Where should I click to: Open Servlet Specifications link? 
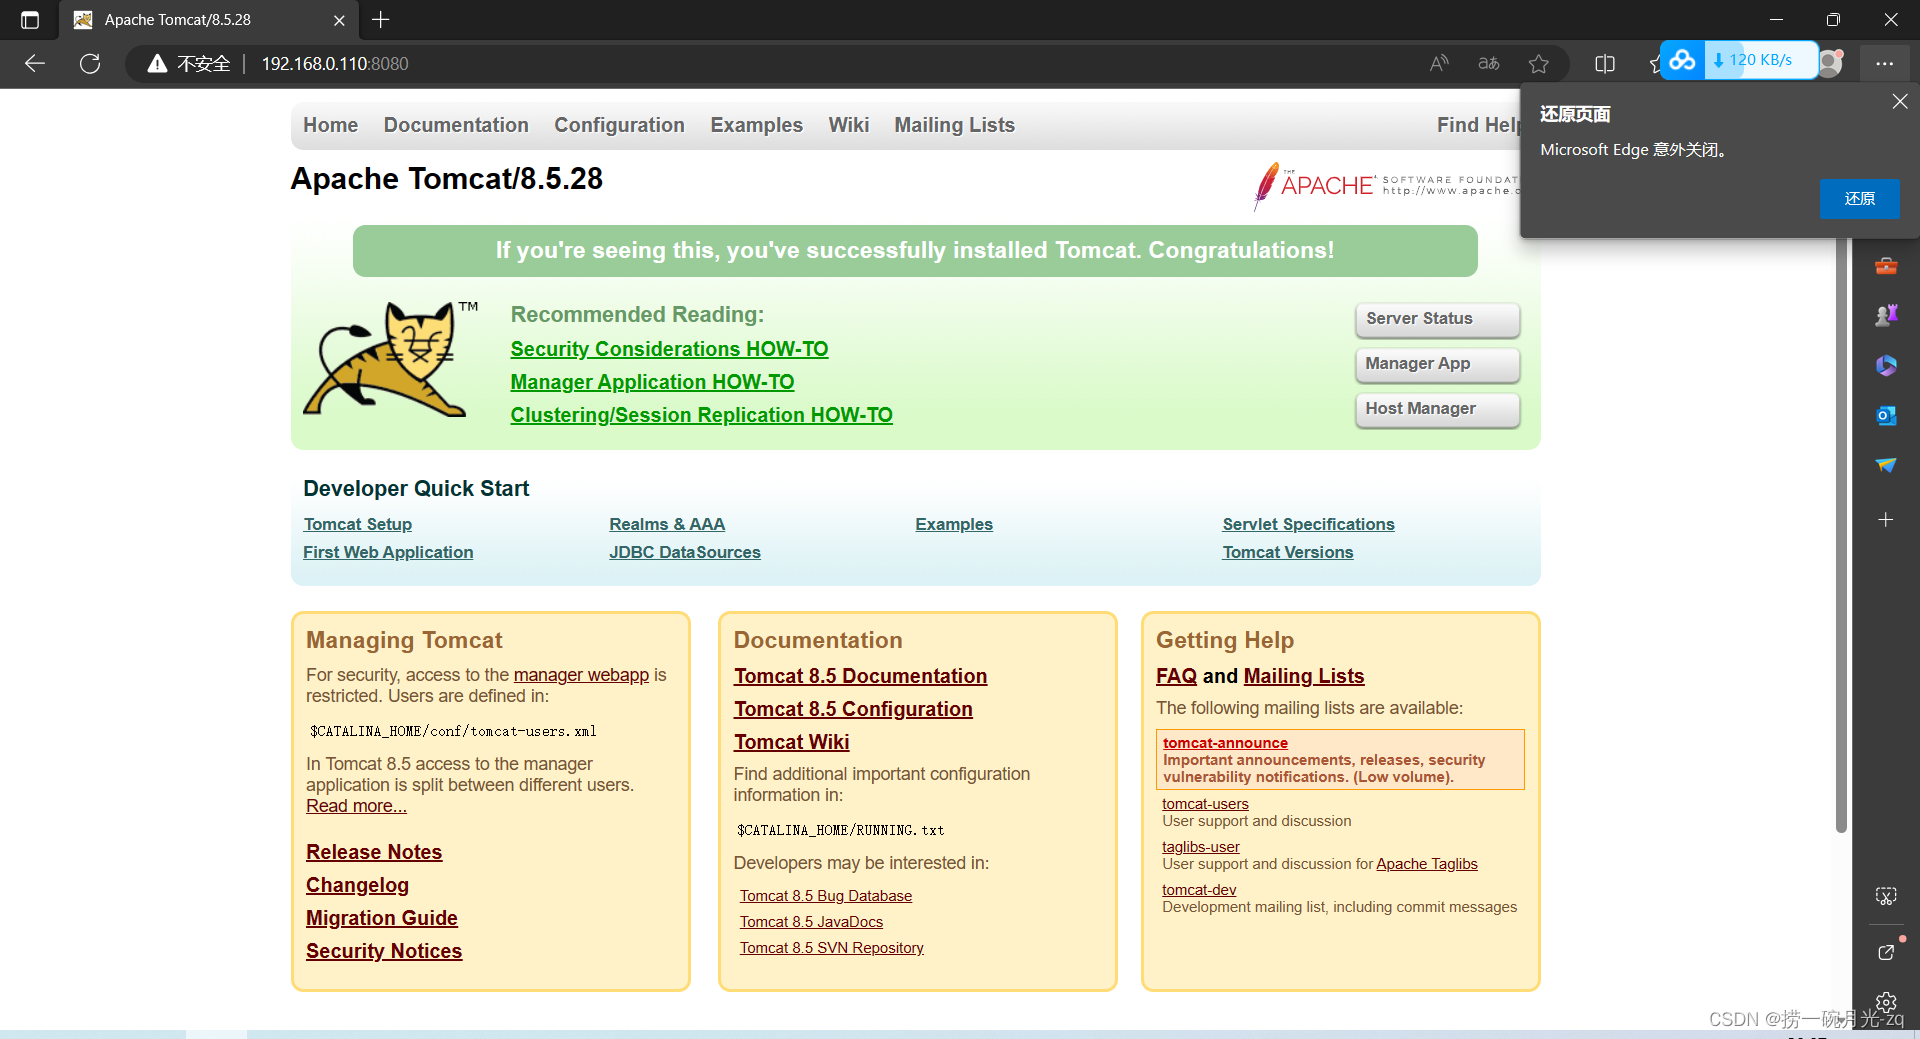[1308, 524]
